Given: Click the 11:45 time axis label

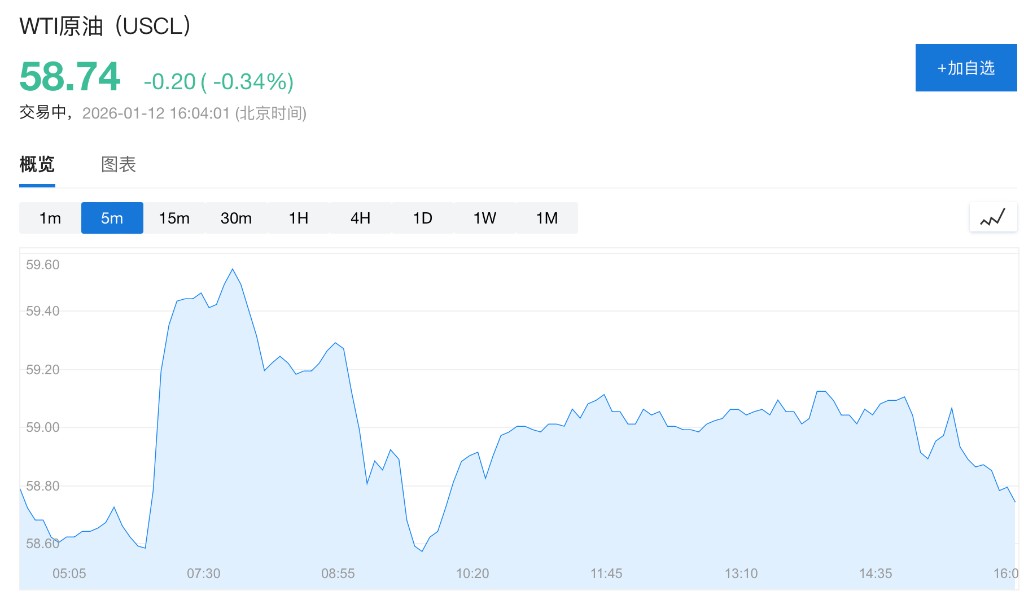Looking at the screenshot, I should tap(606, 573).
